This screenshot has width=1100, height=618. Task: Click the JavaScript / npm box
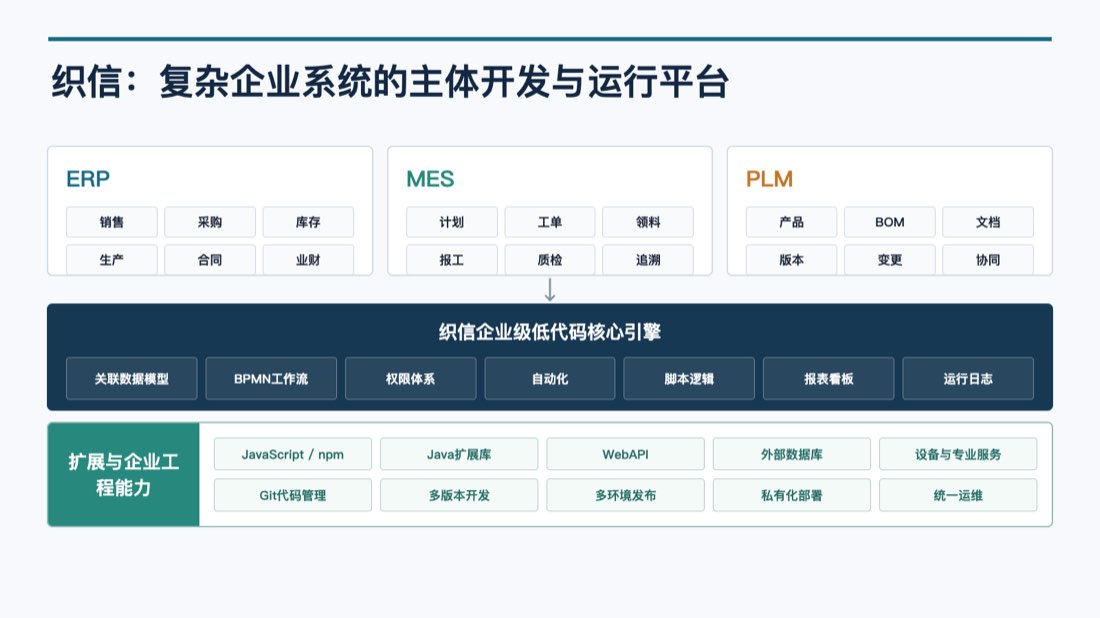[293, 455]
